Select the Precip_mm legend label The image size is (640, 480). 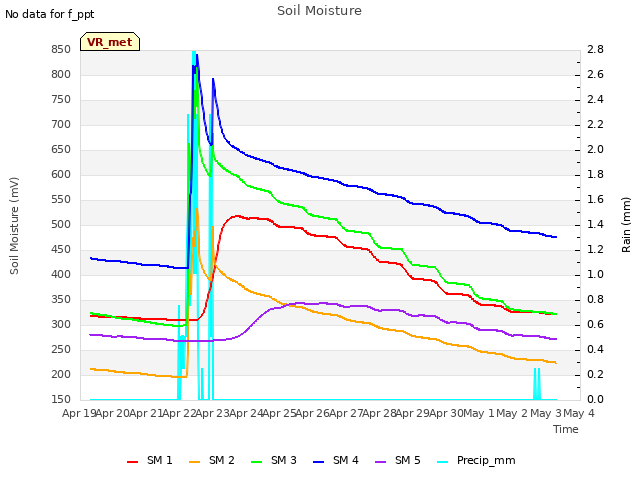tap(486, 460)
